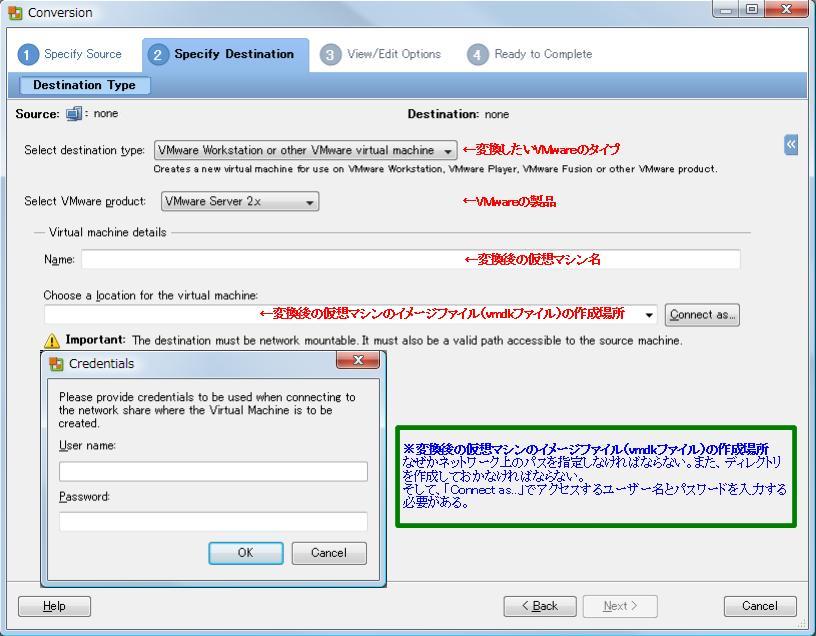Click the virtual machine Name field

point(411,259)
